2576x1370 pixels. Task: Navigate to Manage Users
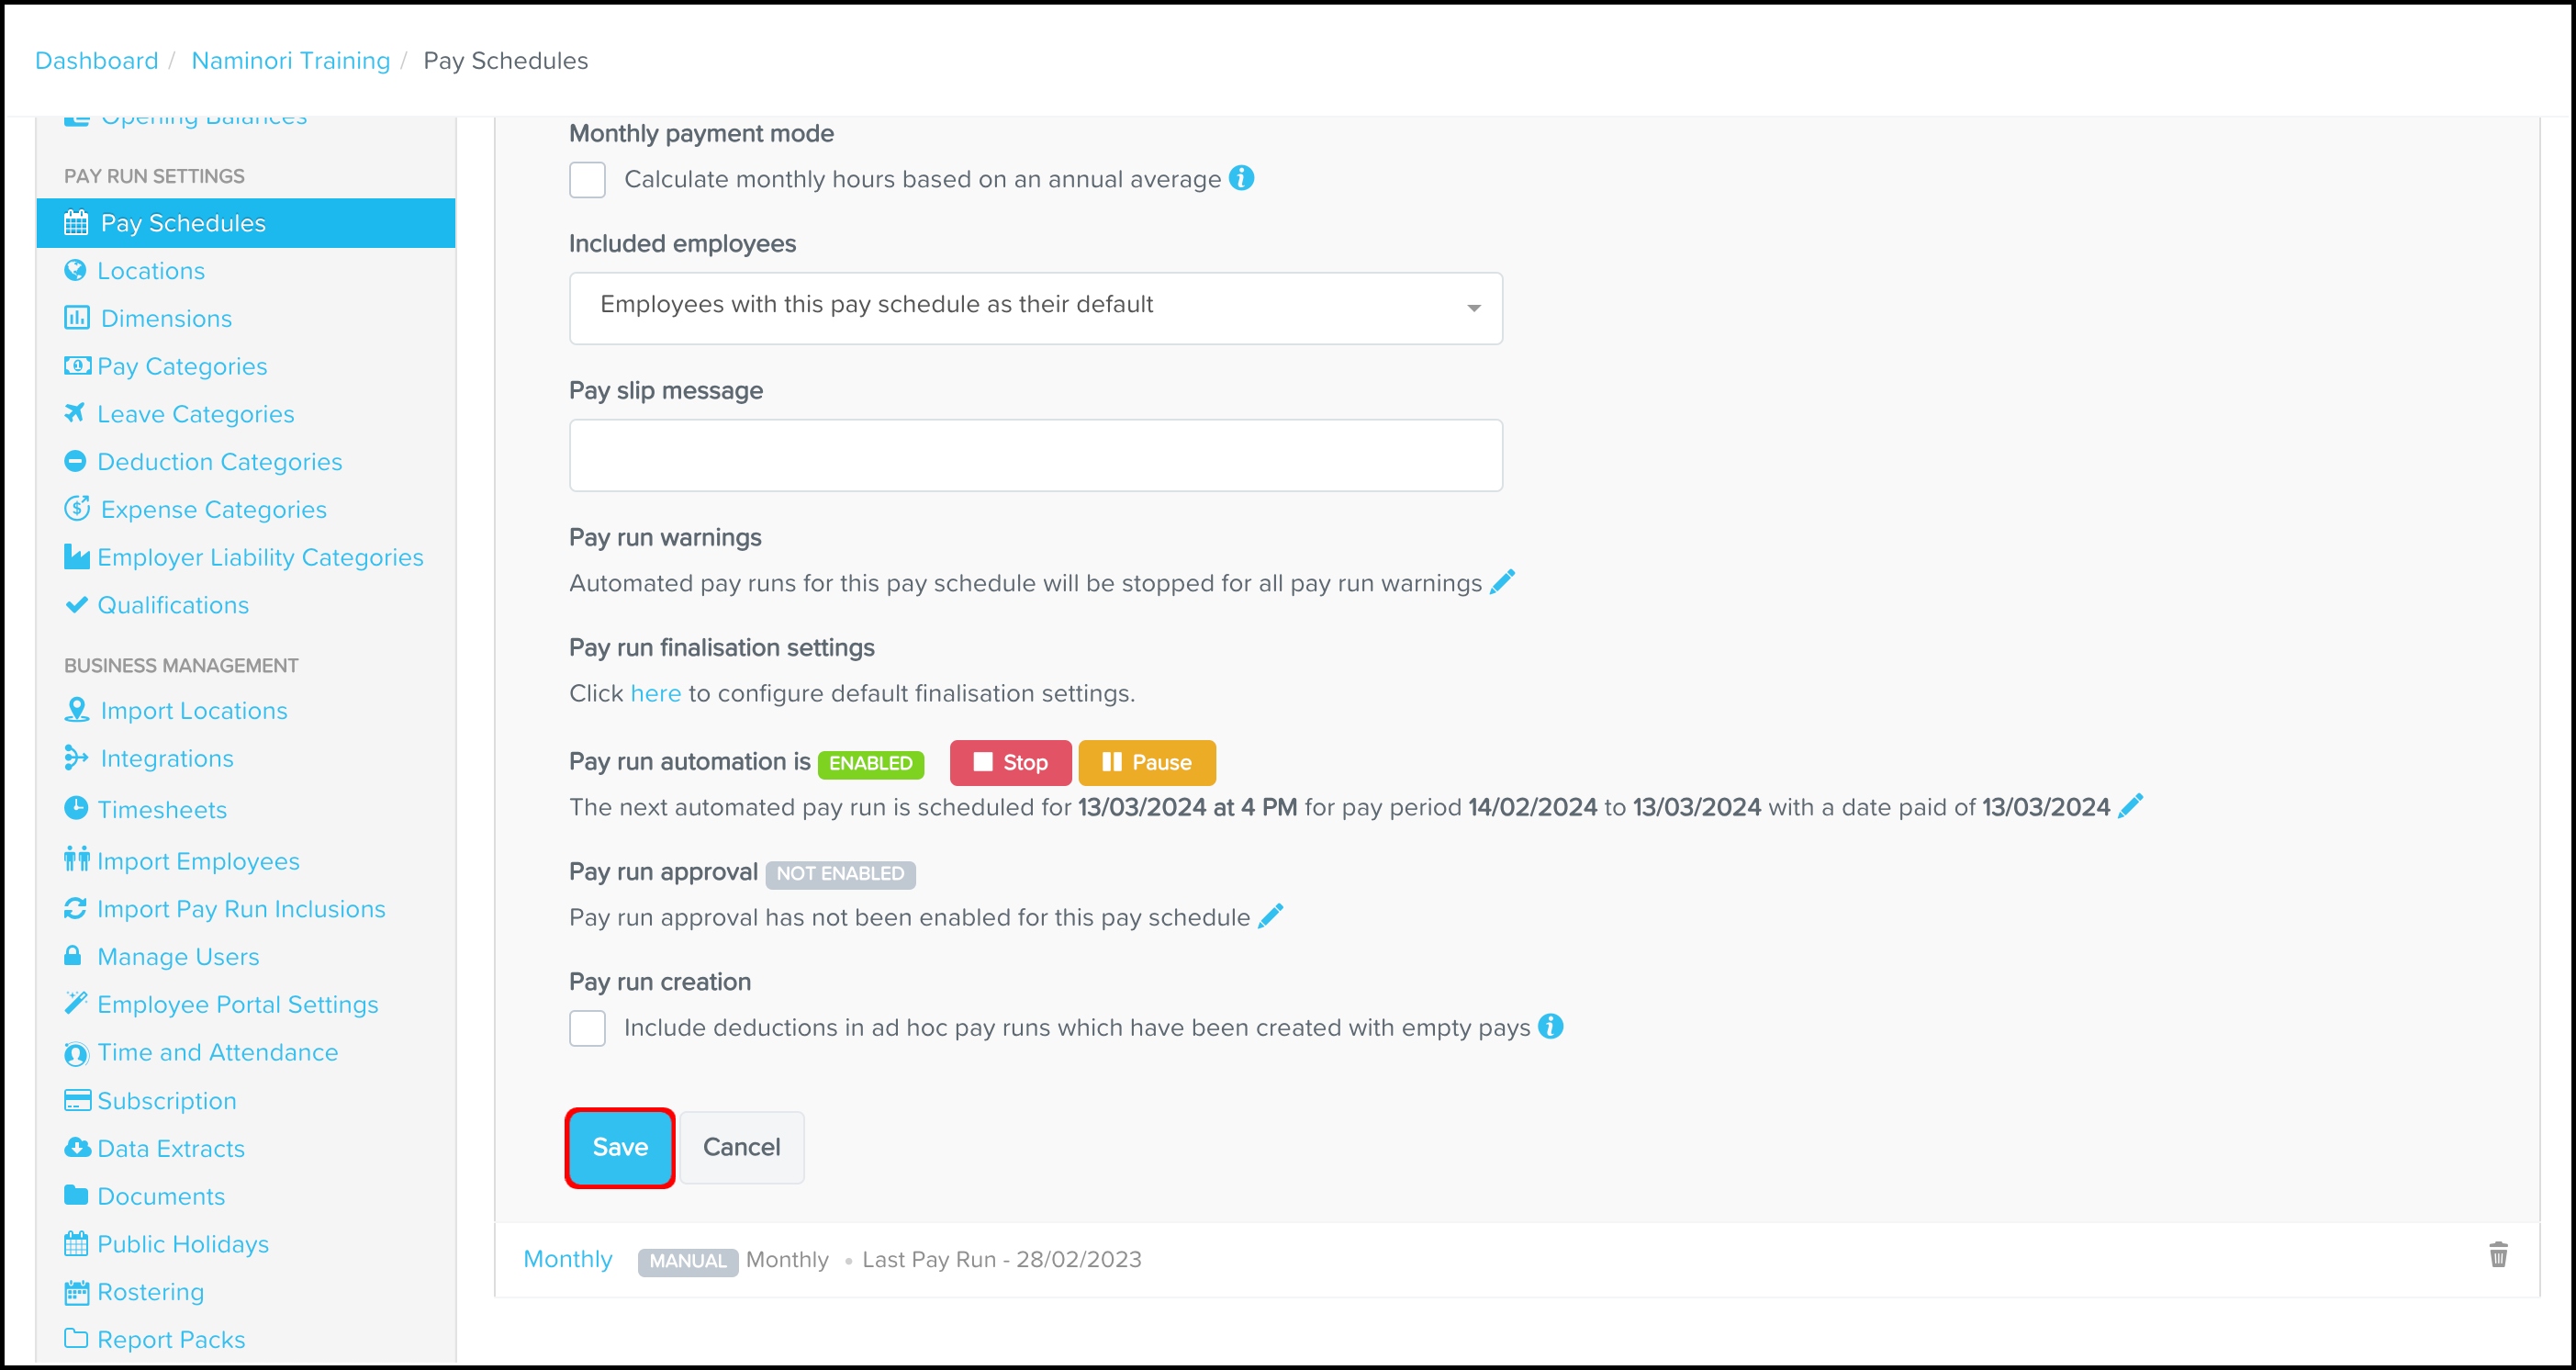point(177,957)
